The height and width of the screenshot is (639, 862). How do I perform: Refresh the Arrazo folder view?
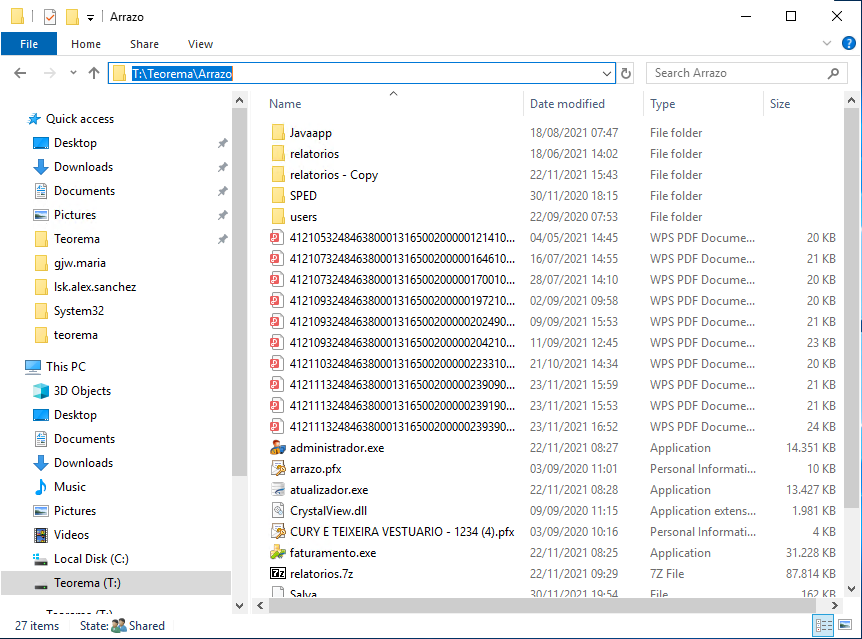(626, 74)
